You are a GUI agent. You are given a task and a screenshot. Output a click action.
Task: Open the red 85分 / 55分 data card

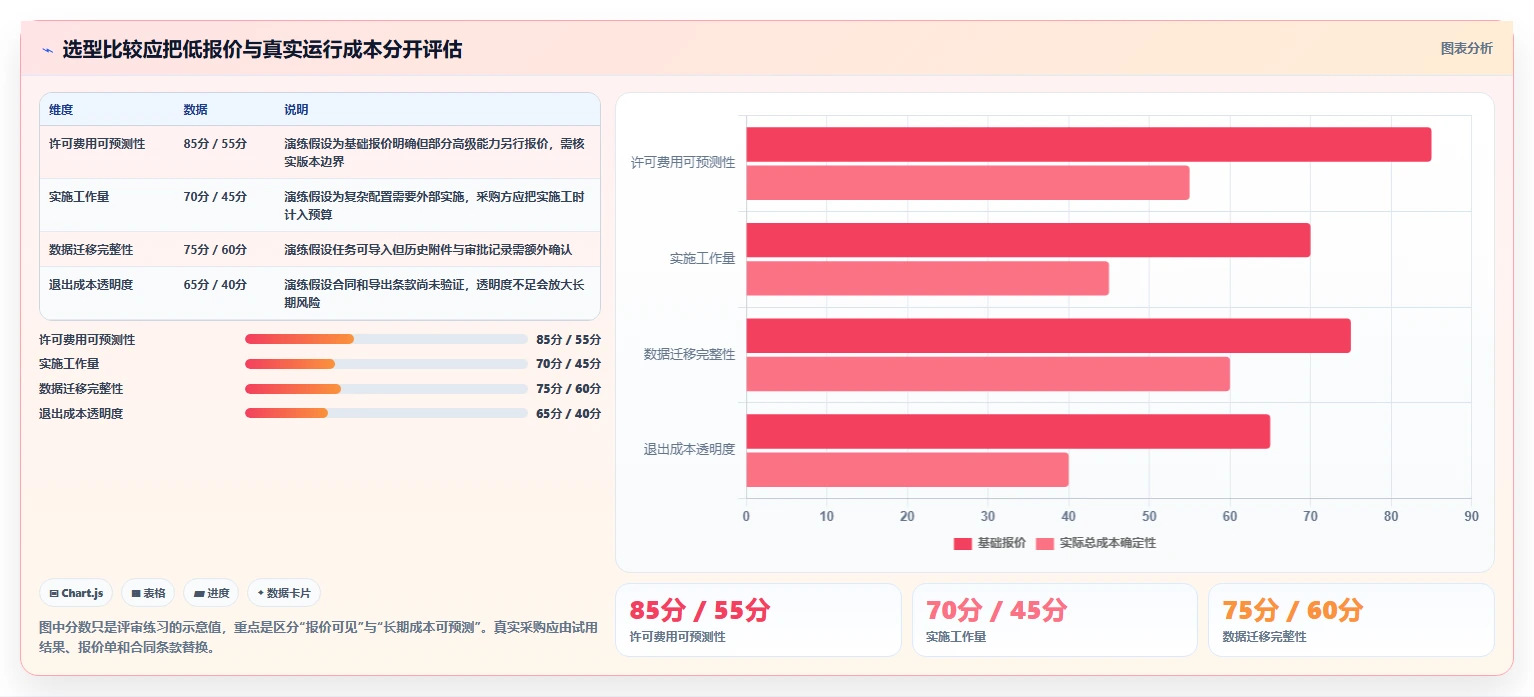(x=758, y=620)
